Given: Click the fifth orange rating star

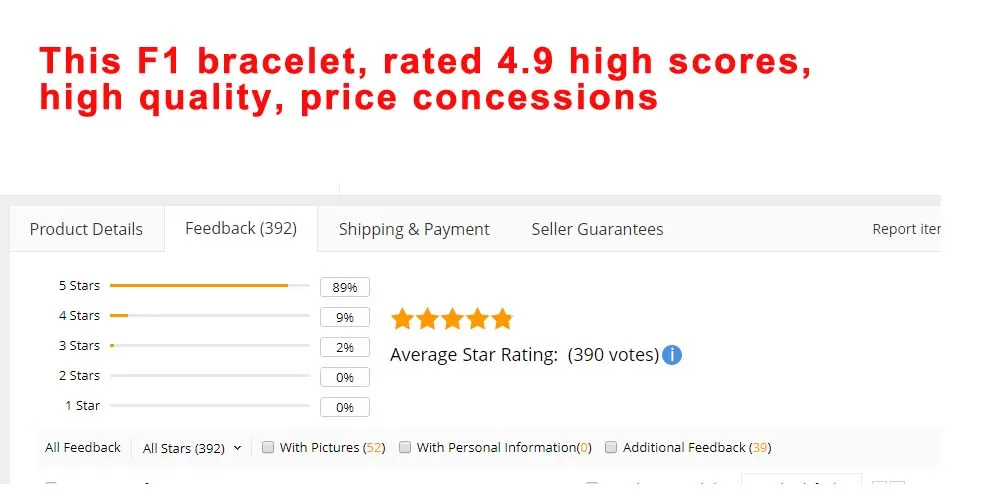Looking at the screenshot, I should click(x=502, y=318).
